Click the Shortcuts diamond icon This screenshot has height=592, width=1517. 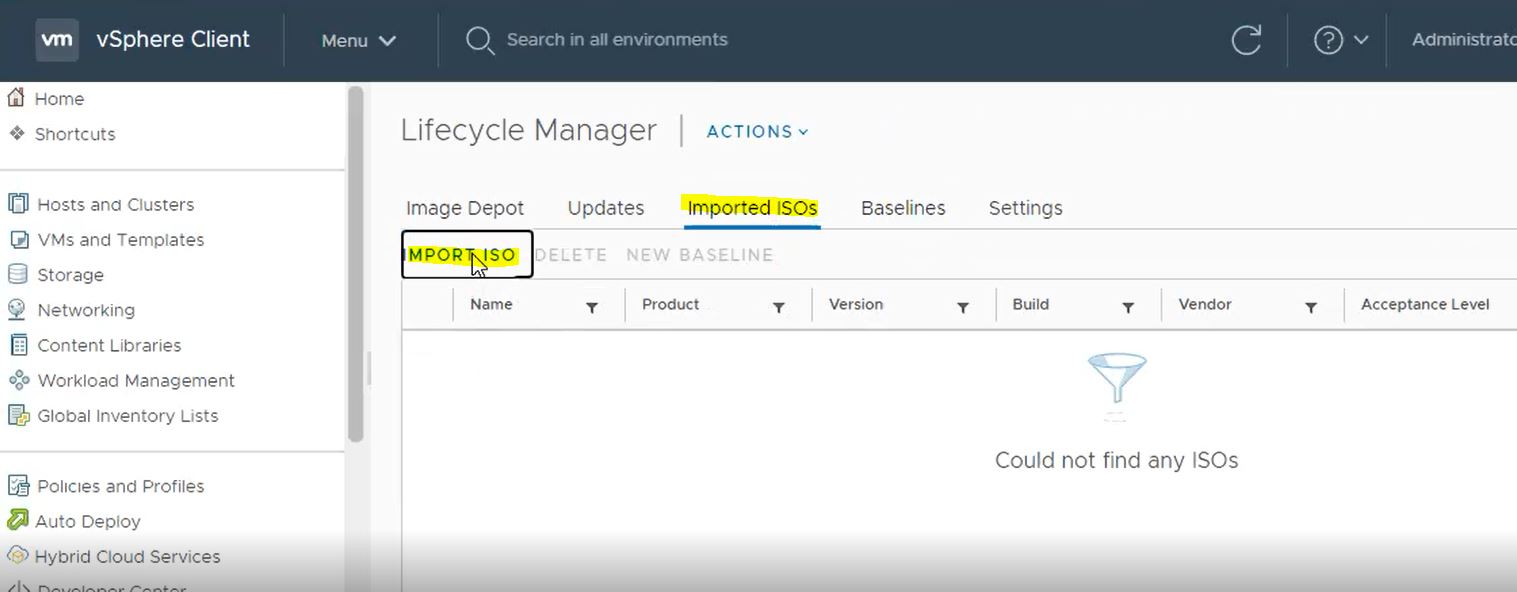[16, 133]
